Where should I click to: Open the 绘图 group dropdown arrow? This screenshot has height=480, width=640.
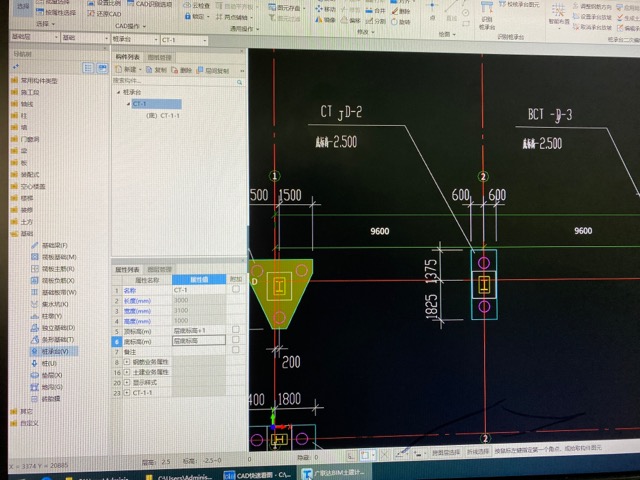coord(454,35)
